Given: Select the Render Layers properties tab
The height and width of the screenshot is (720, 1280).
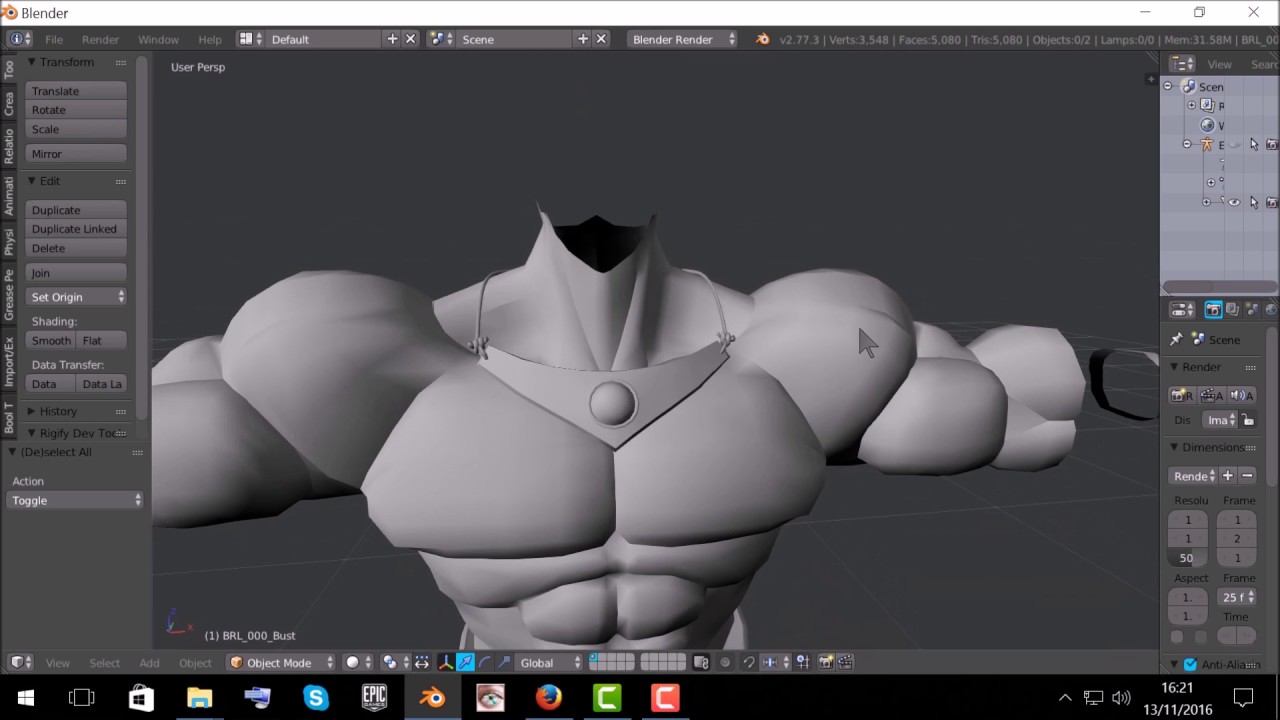Looking at the screenshot, I should pyautogui.click(x=1232, y=310).
